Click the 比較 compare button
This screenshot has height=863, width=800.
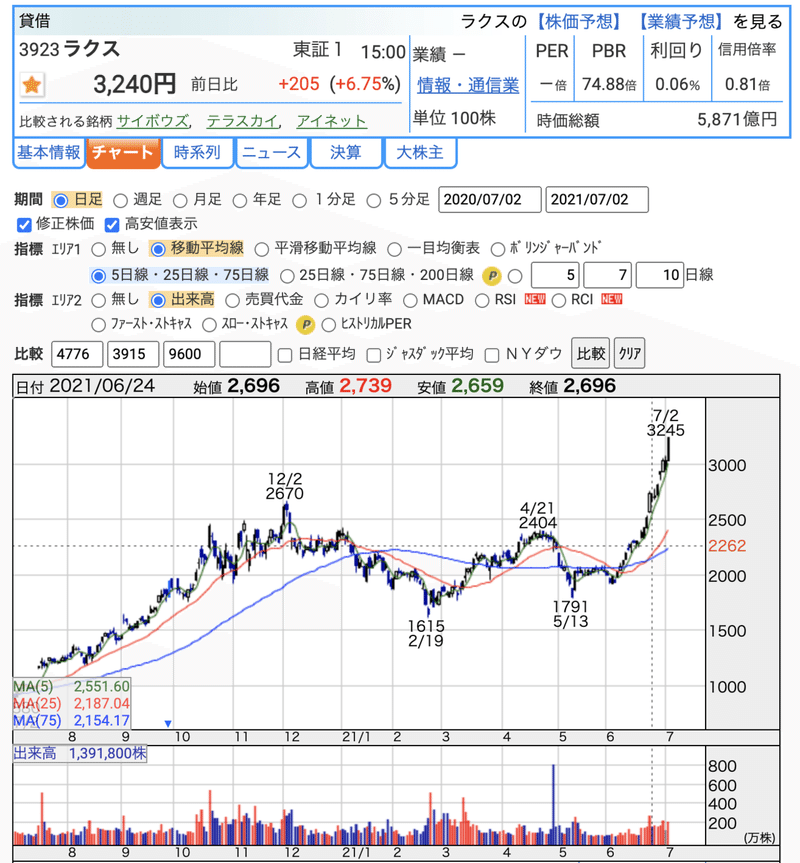pos(590,353)
